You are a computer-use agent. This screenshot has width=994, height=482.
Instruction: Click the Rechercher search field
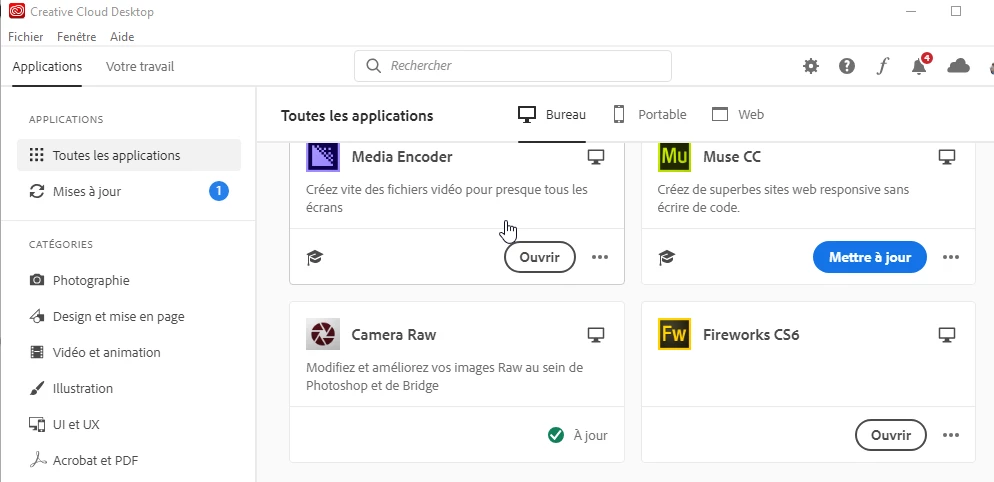pyautogui.click(x=512, y=66)
